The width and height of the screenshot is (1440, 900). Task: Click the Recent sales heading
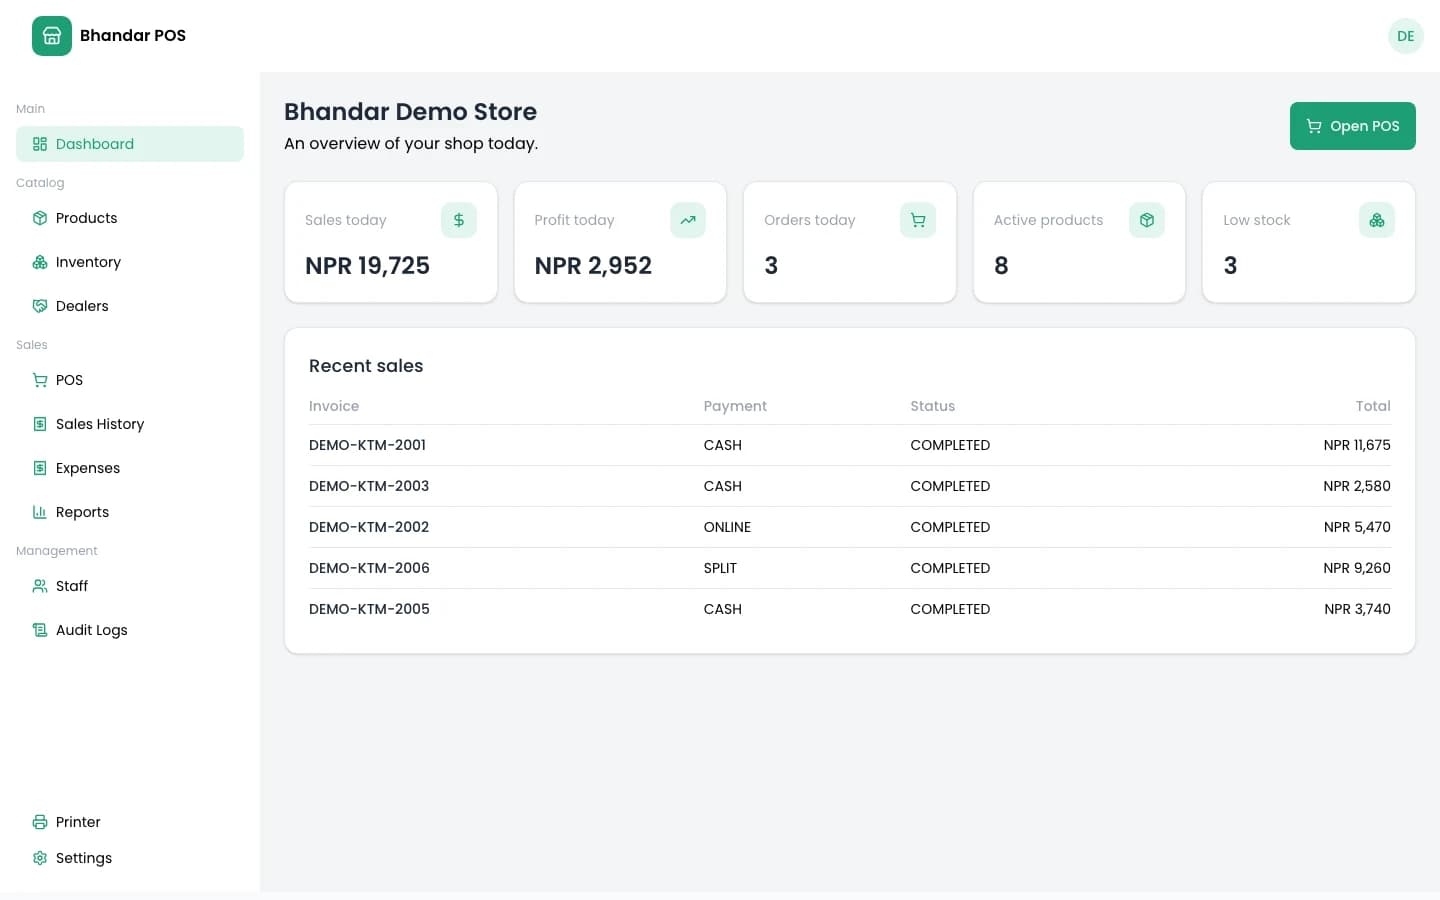pos(366,366)
